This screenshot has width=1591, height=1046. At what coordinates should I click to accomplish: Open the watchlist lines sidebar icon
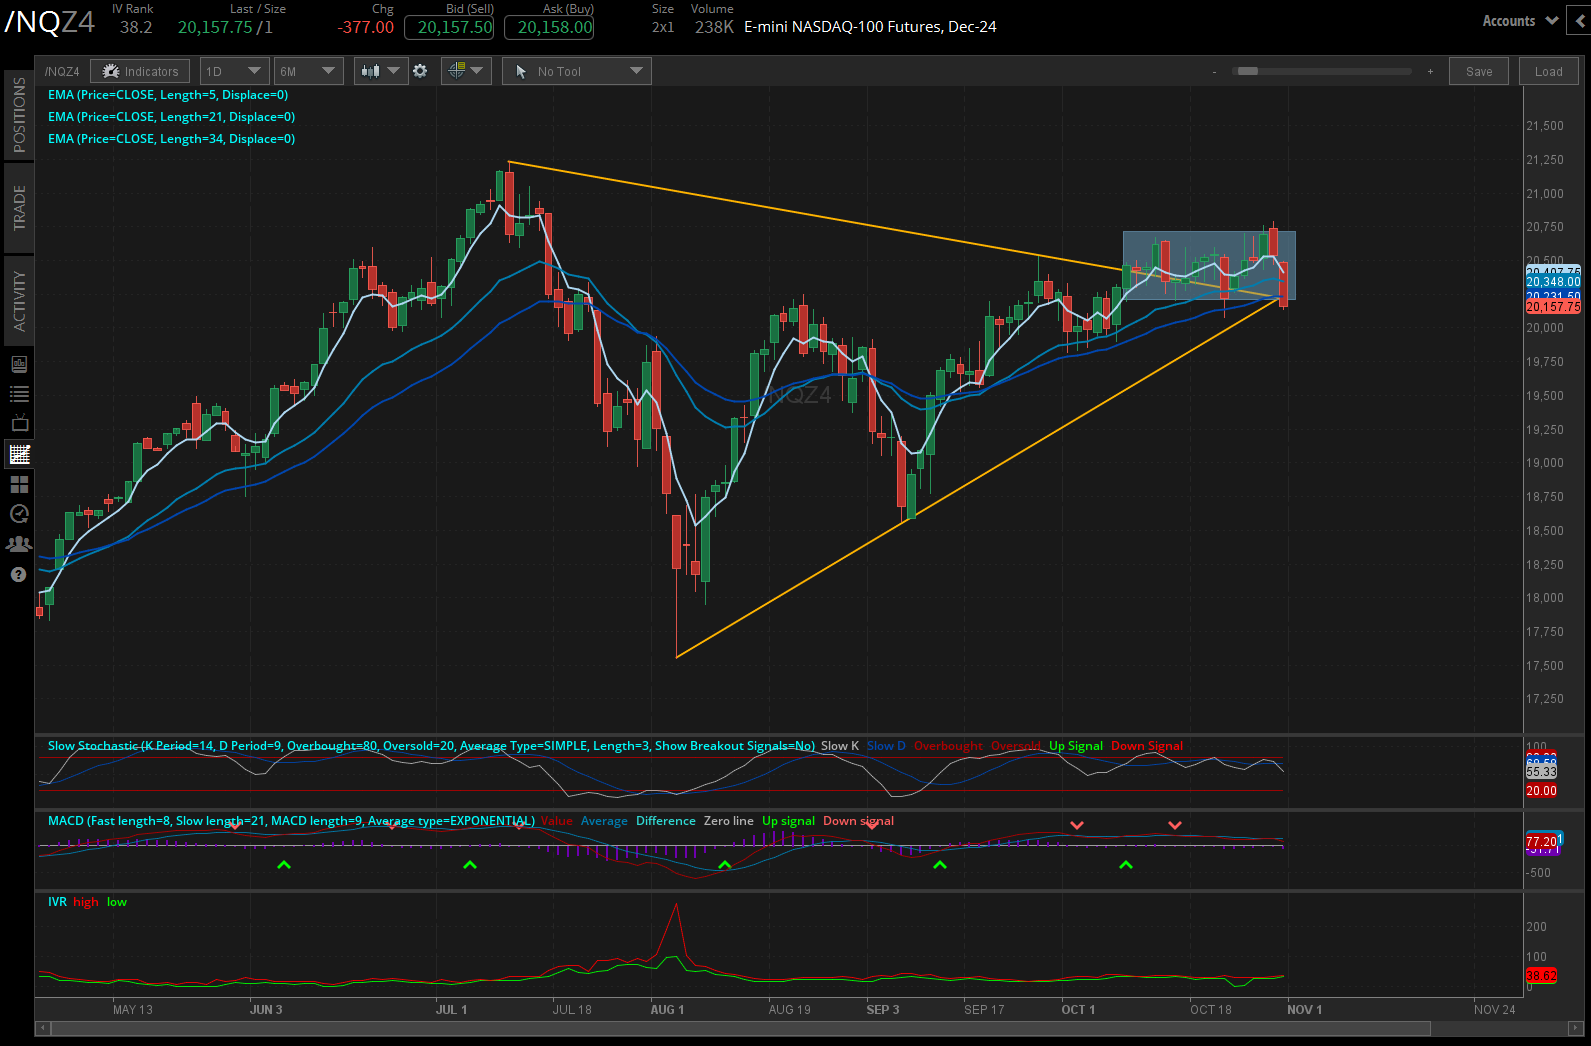(19, 394)
